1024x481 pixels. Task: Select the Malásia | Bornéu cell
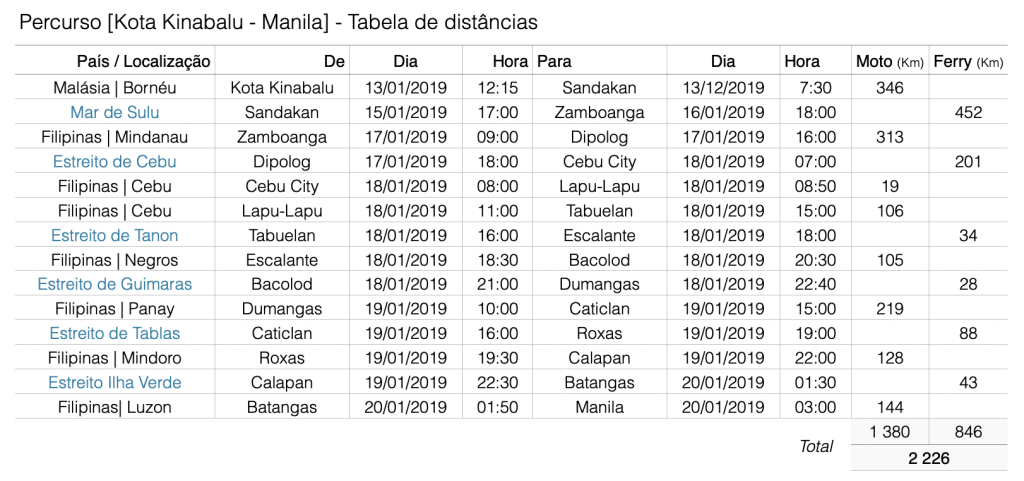[x=115, y=88]
